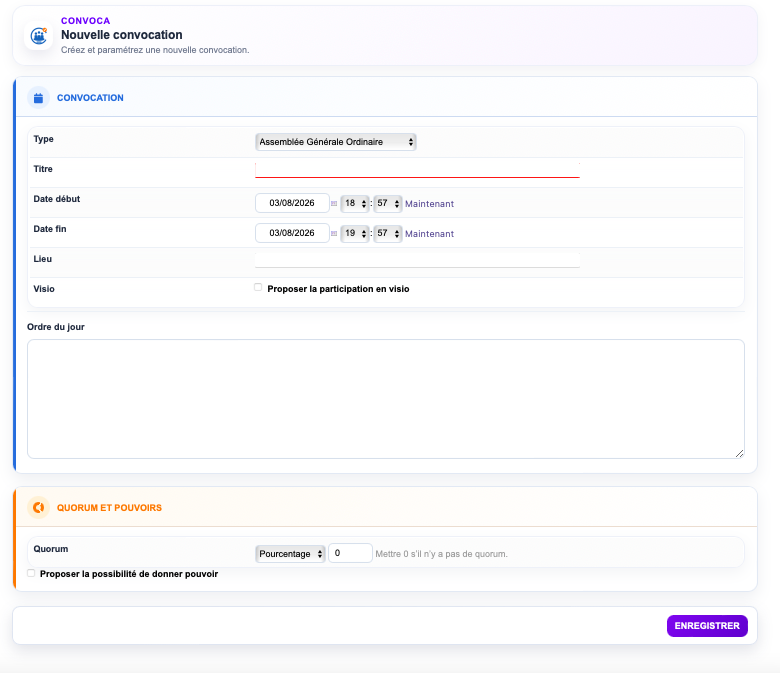This screenshot has height=673, width=780.
Task: Open the Quorum Pourcentage dropdown
Action: pyautogui.click(x=290, y=554)
